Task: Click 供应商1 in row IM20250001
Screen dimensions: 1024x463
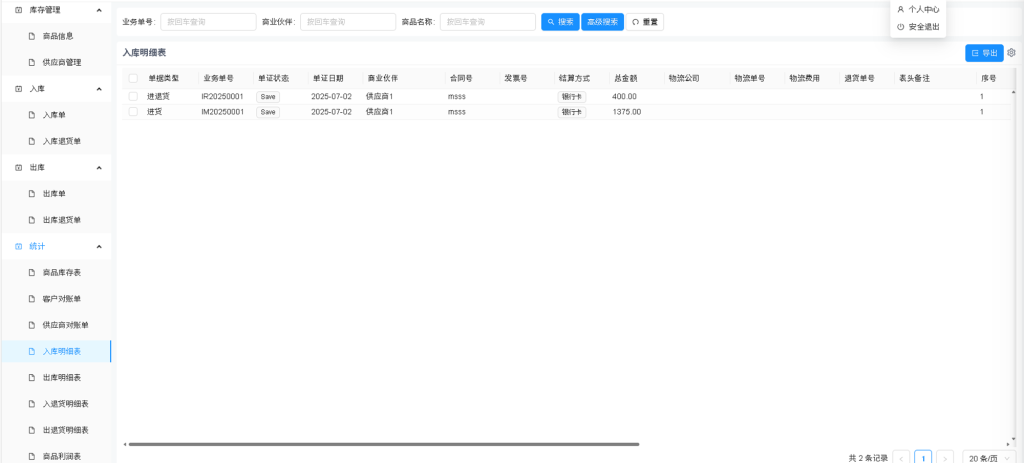Action: [379, 112]
